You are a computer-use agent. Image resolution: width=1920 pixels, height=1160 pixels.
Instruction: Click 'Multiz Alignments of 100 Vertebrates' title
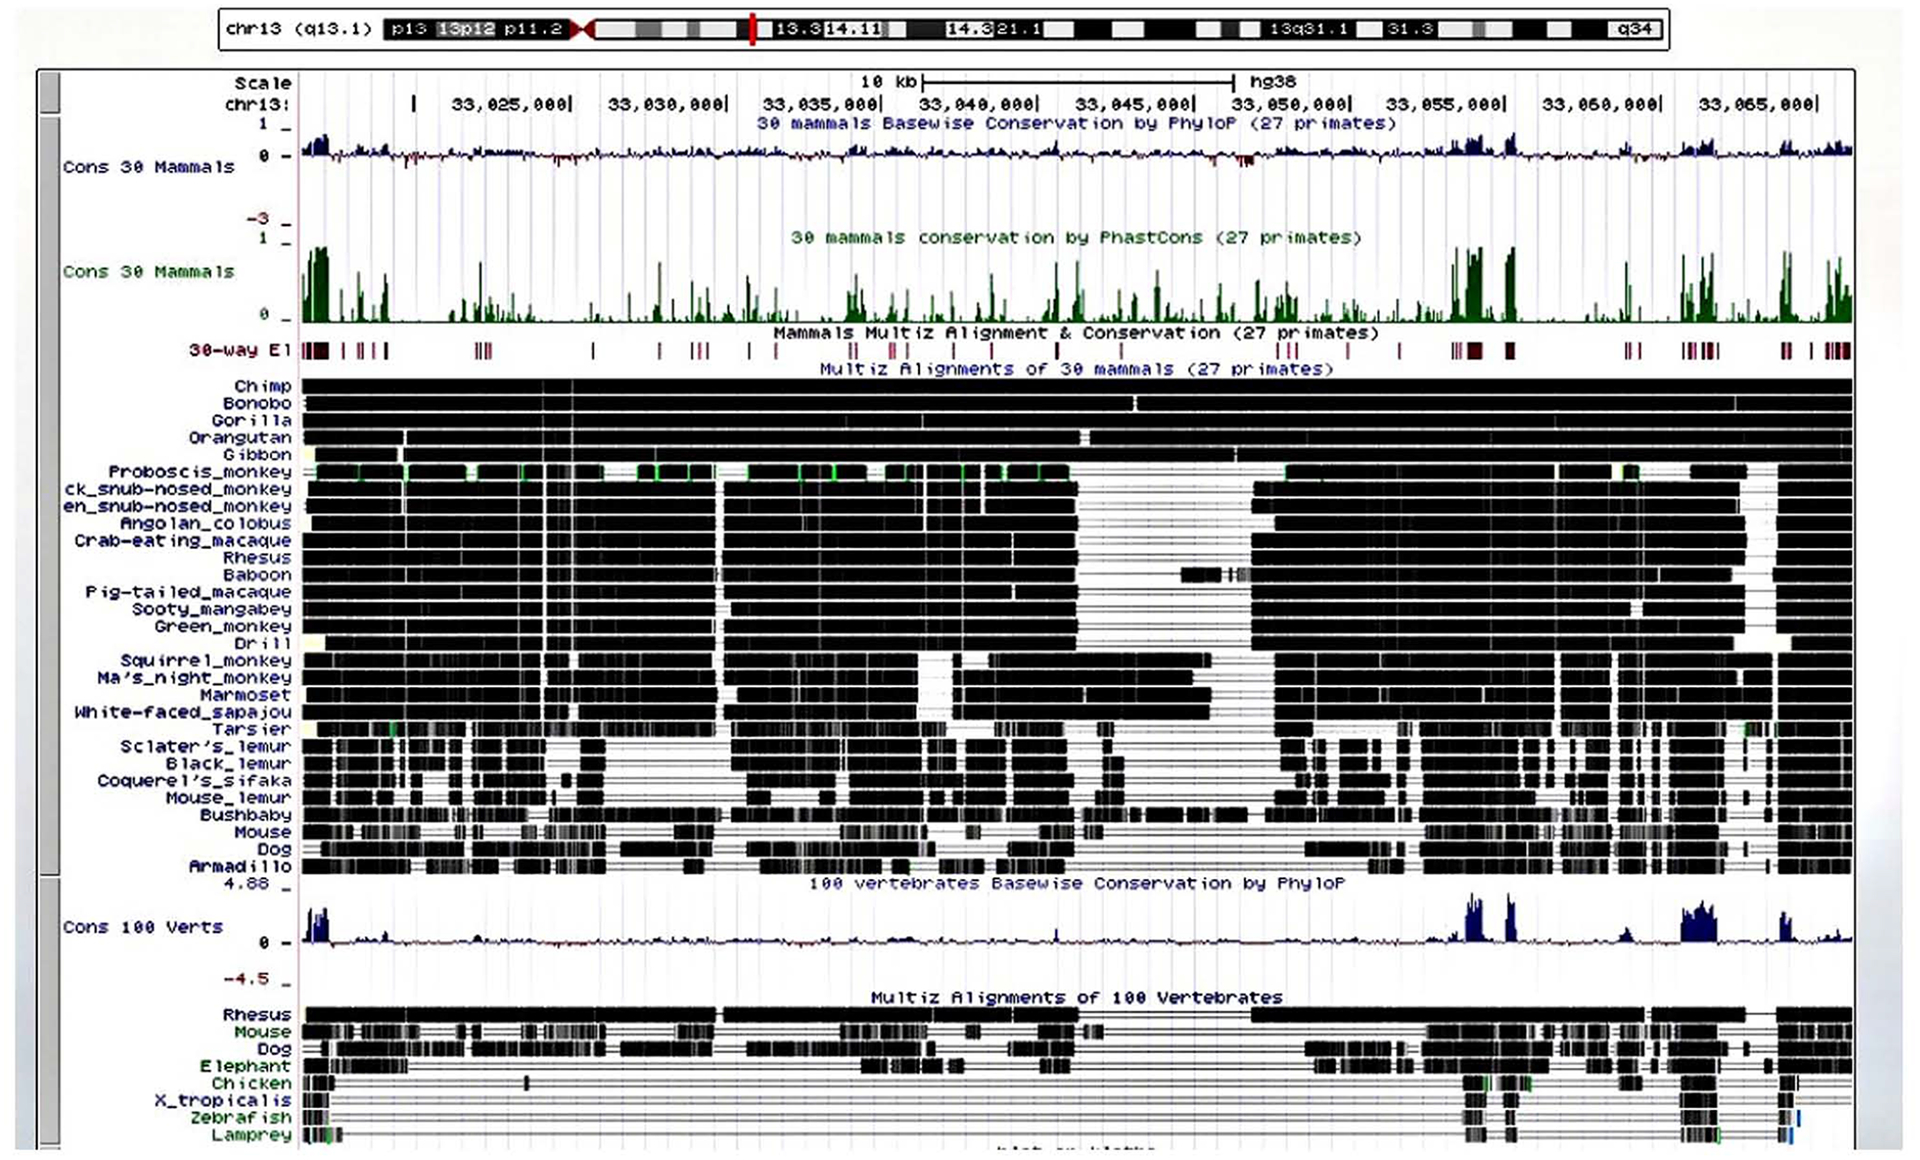1076,997
